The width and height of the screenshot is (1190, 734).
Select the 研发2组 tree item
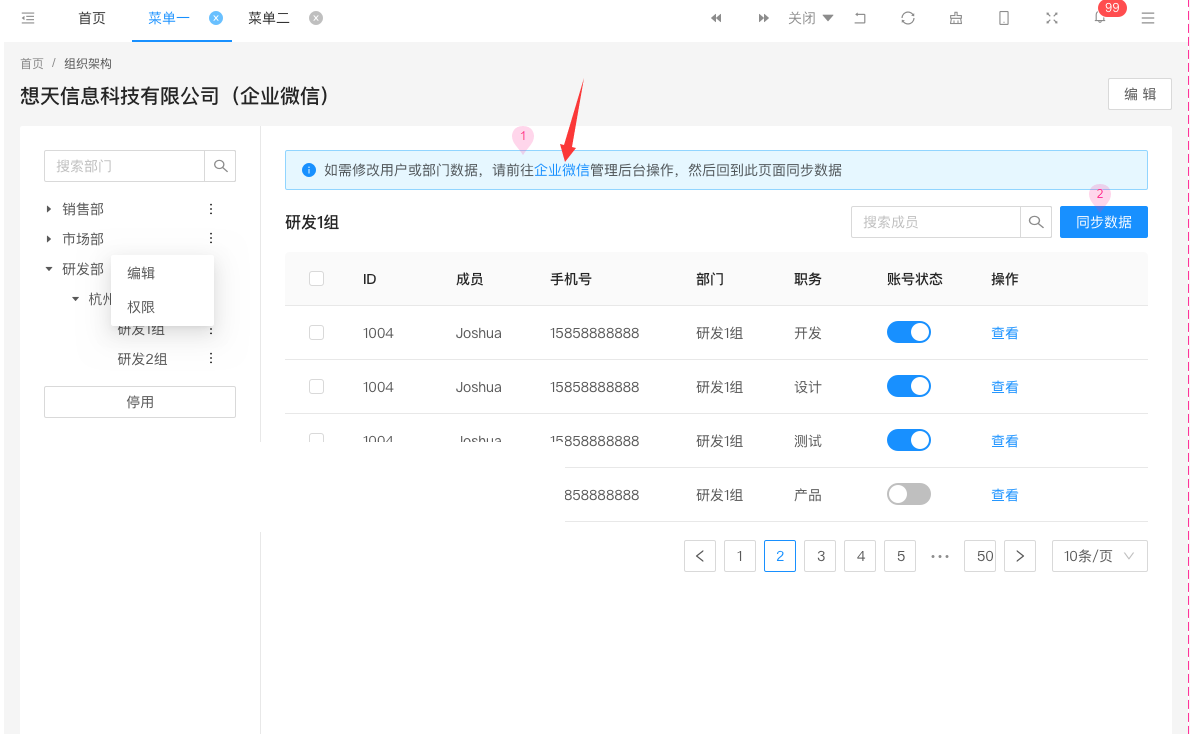pos(142,359)
